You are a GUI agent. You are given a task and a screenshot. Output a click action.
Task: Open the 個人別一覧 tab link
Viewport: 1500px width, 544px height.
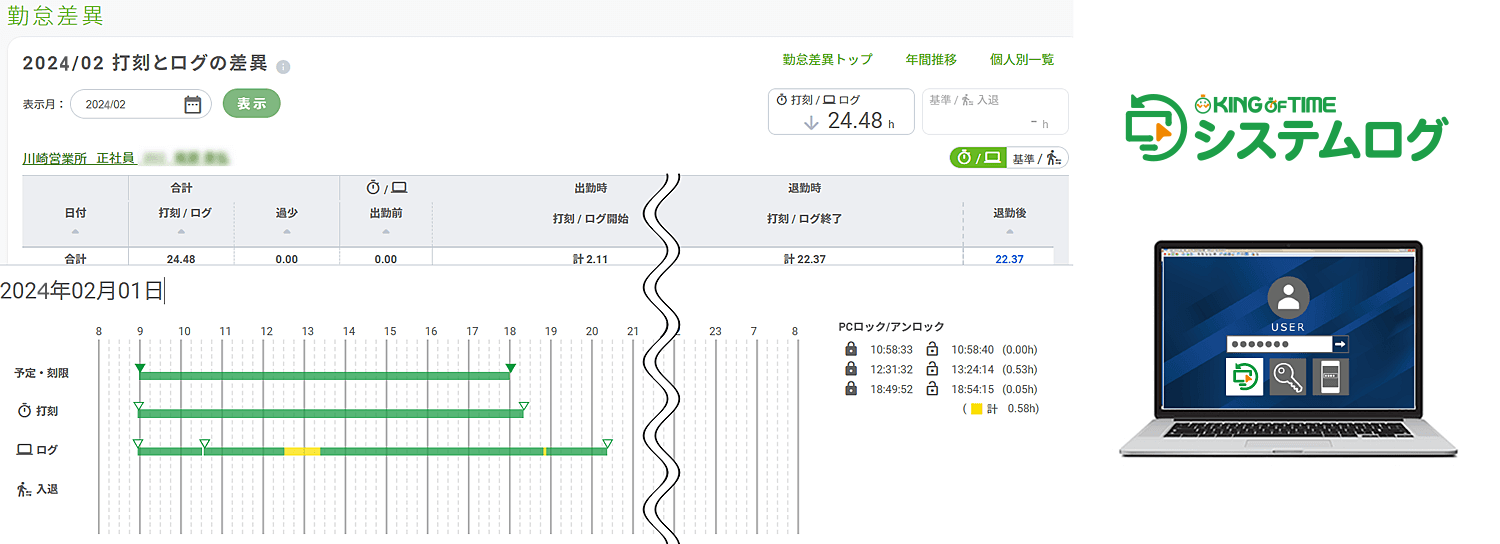coord(1022,60)
